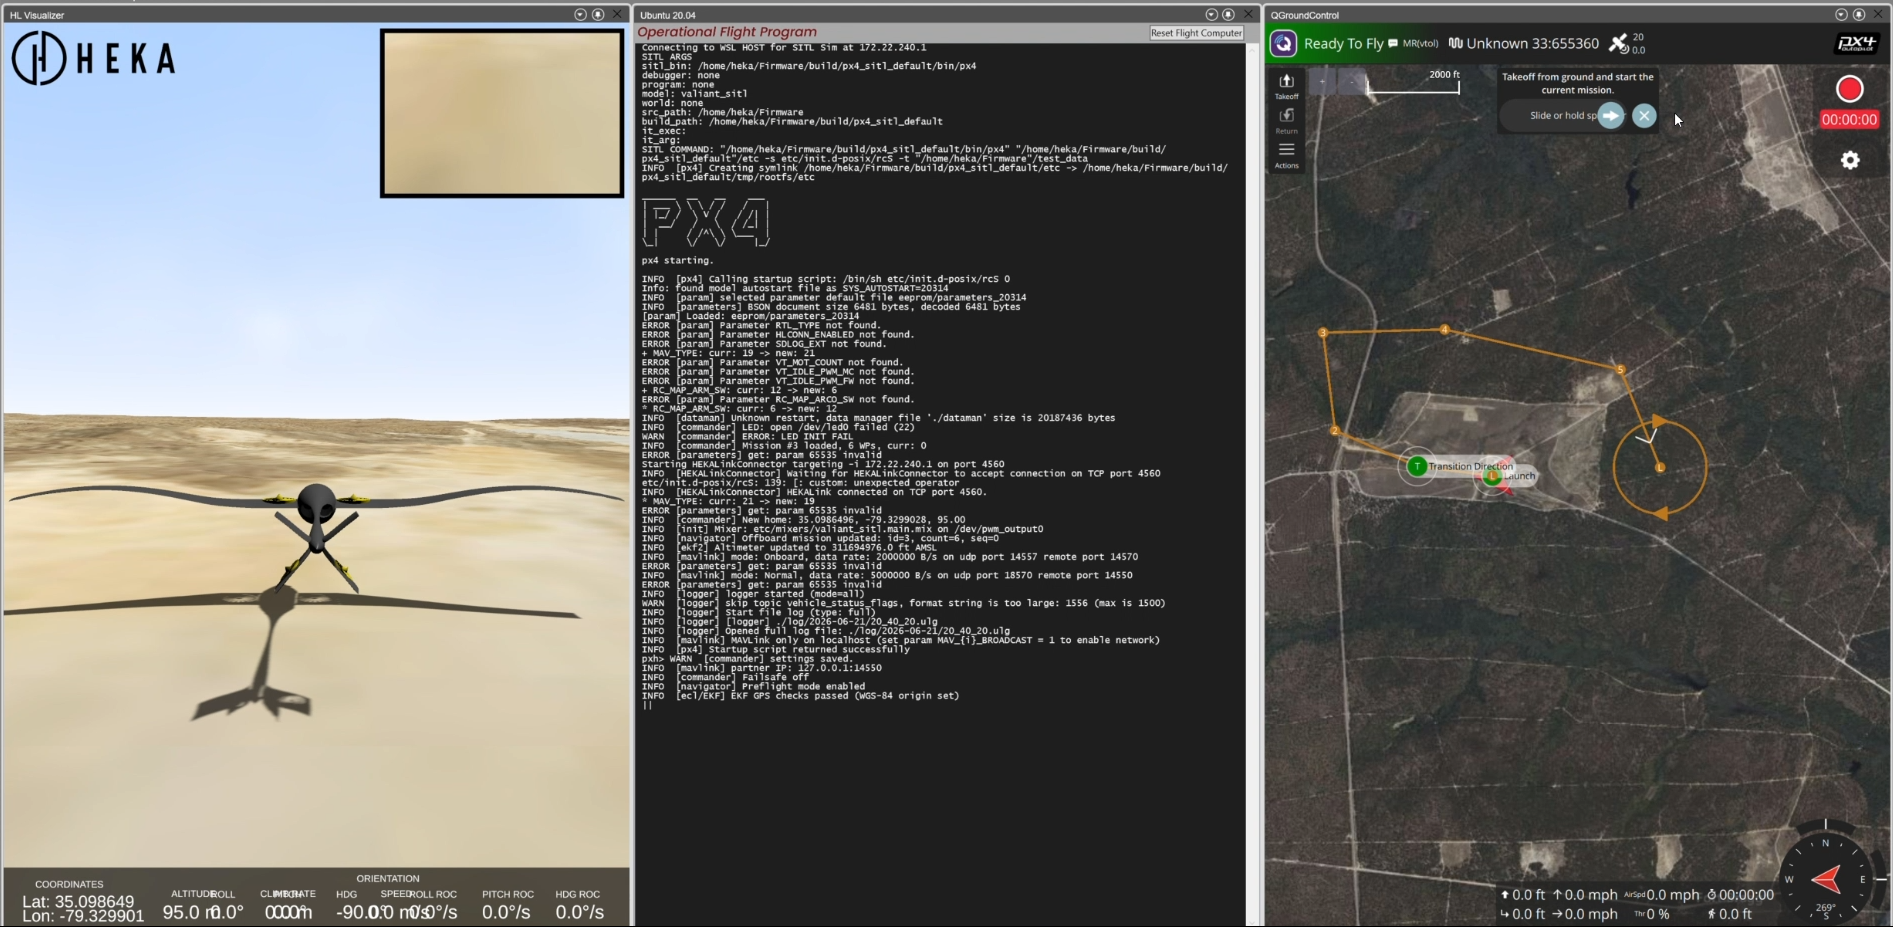The image size is (1893, 927).
Task: Expand the Ready To Fly status panel
Action: coord(1343,44)
